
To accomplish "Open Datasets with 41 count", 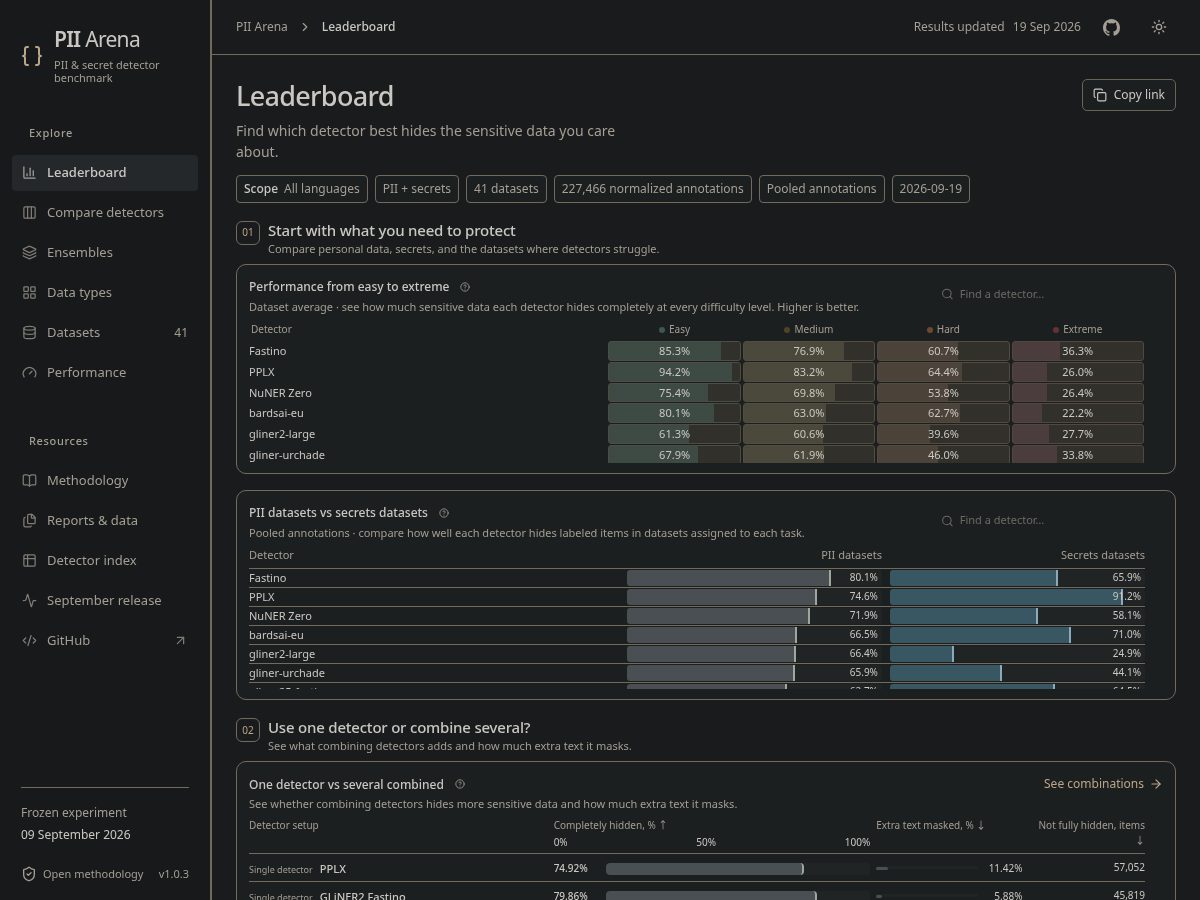I will point(105,332).
